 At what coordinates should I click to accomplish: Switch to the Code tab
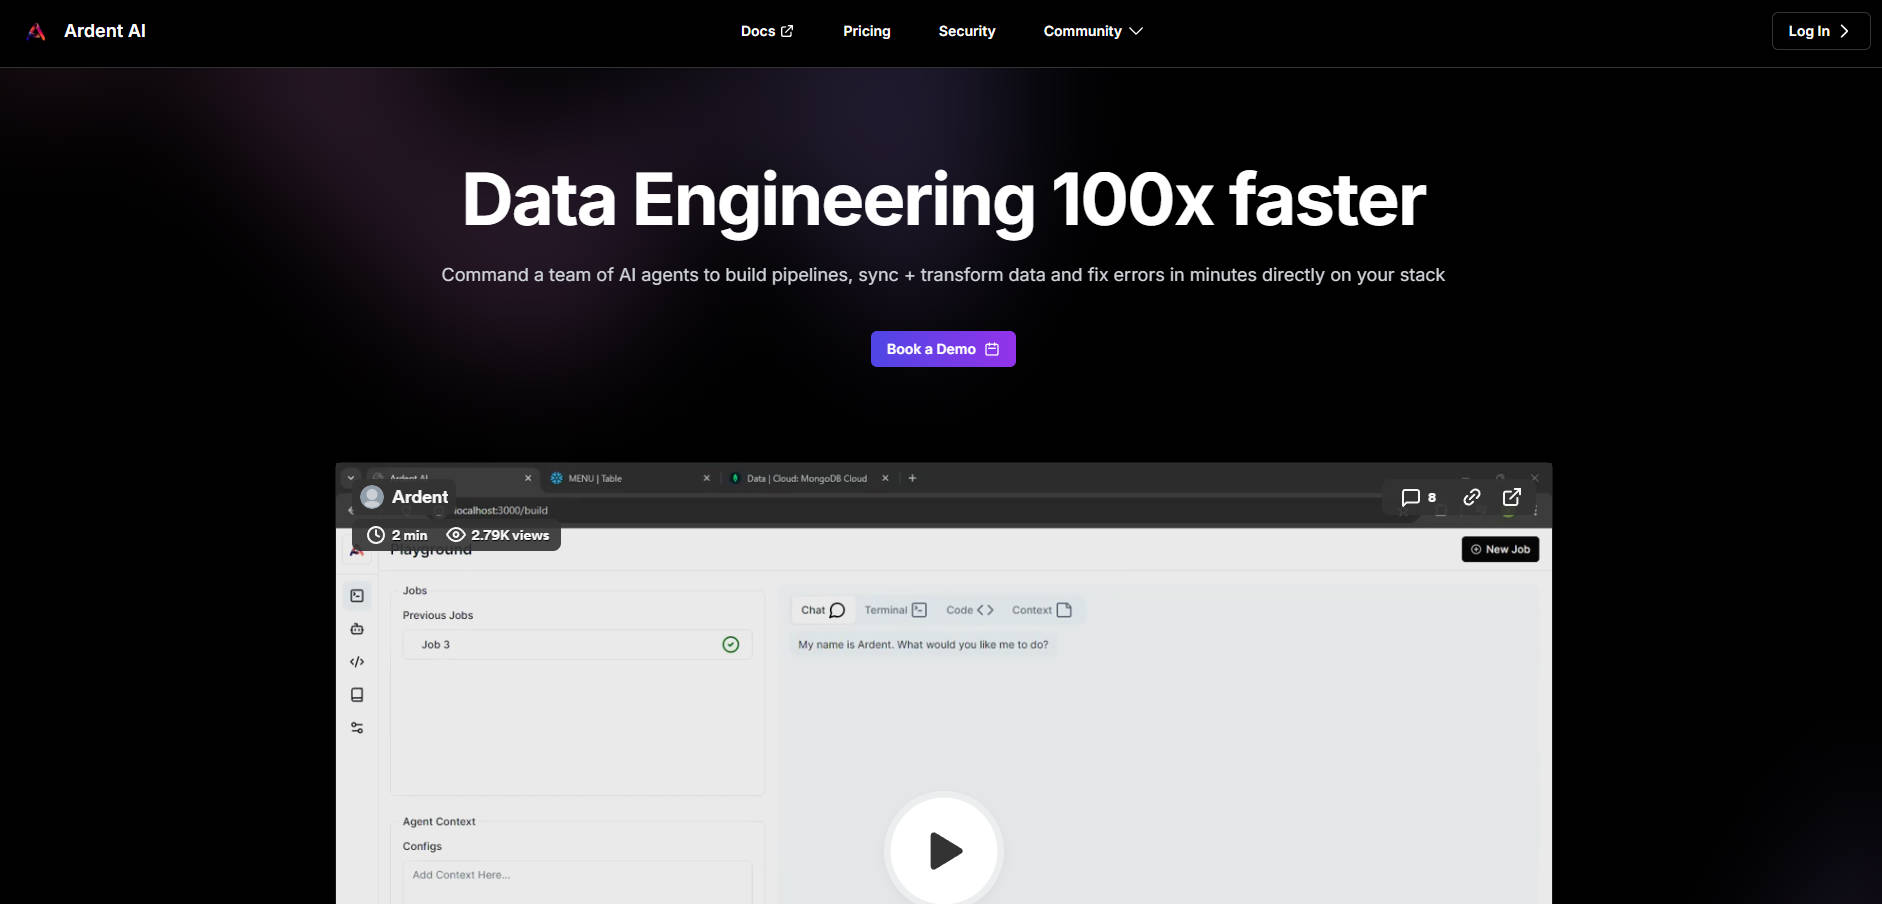[x=969, y=610]
